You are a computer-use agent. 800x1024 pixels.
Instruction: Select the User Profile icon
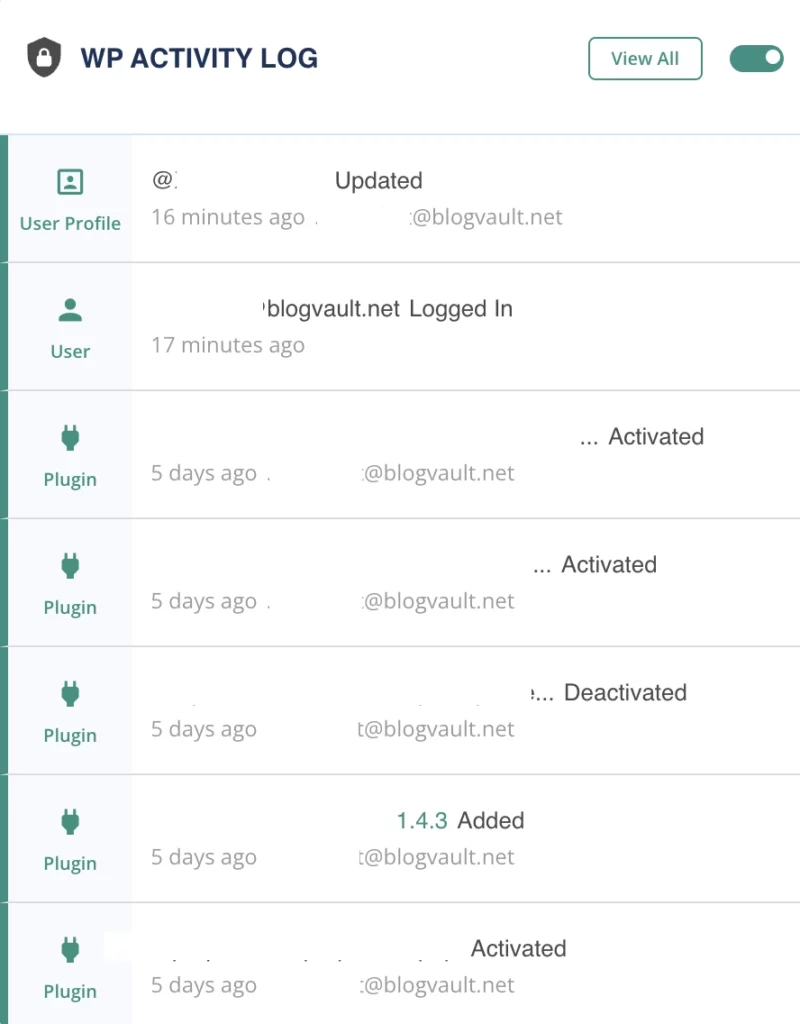tap(69, 182)
